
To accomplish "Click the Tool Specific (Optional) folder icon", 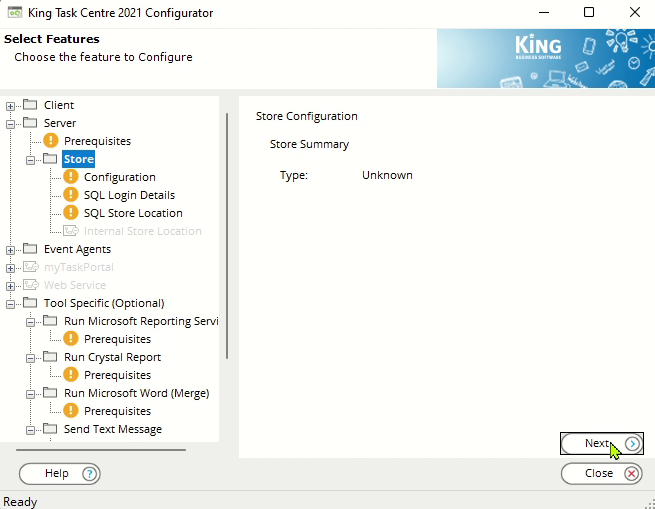I will (30, 302).
